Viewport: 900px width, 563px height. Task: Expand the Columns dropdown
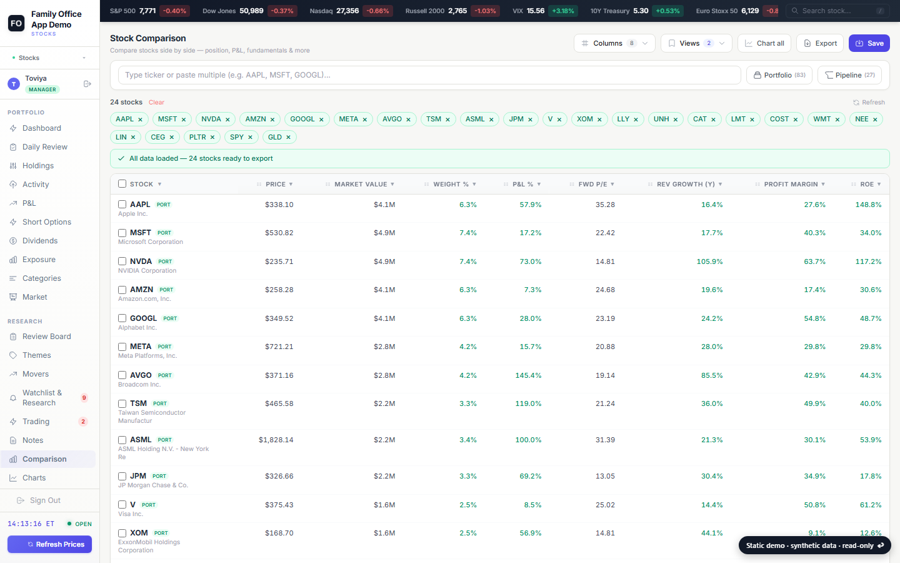coord(614,43)
